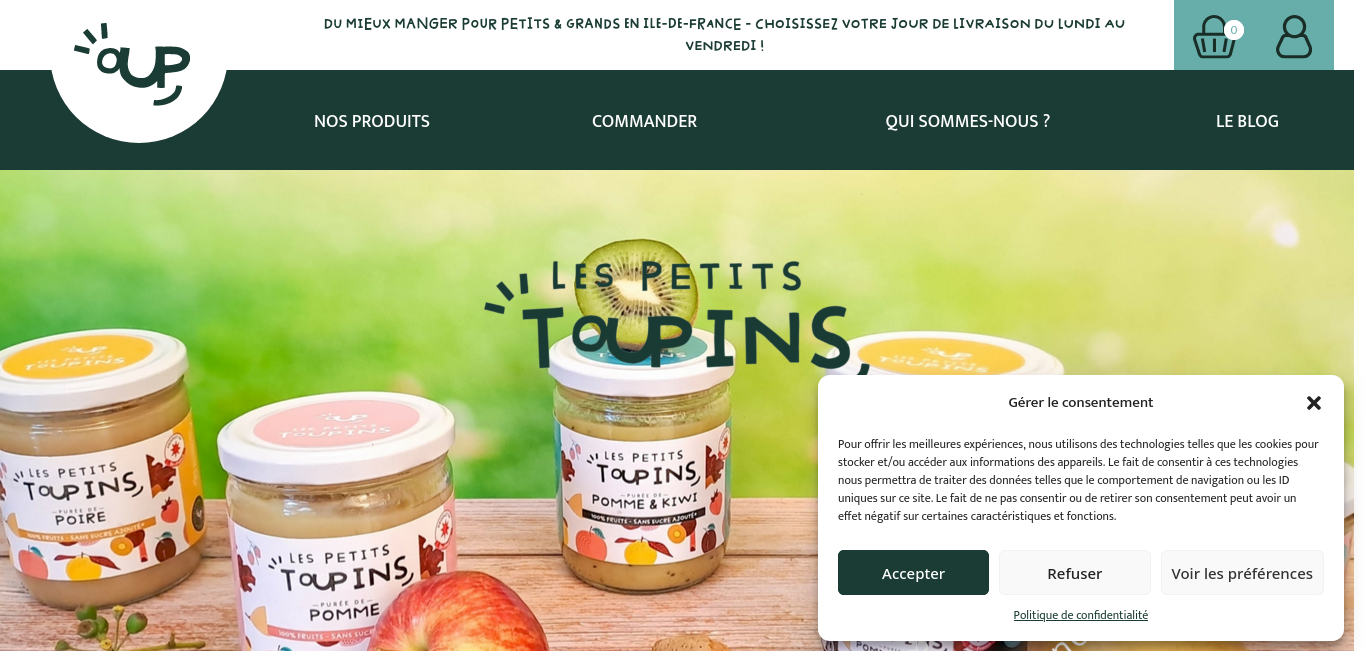This screenshot has height=651, width=1366.
Task: Open the Nos Produits menu
Action: tap(372, 121)
